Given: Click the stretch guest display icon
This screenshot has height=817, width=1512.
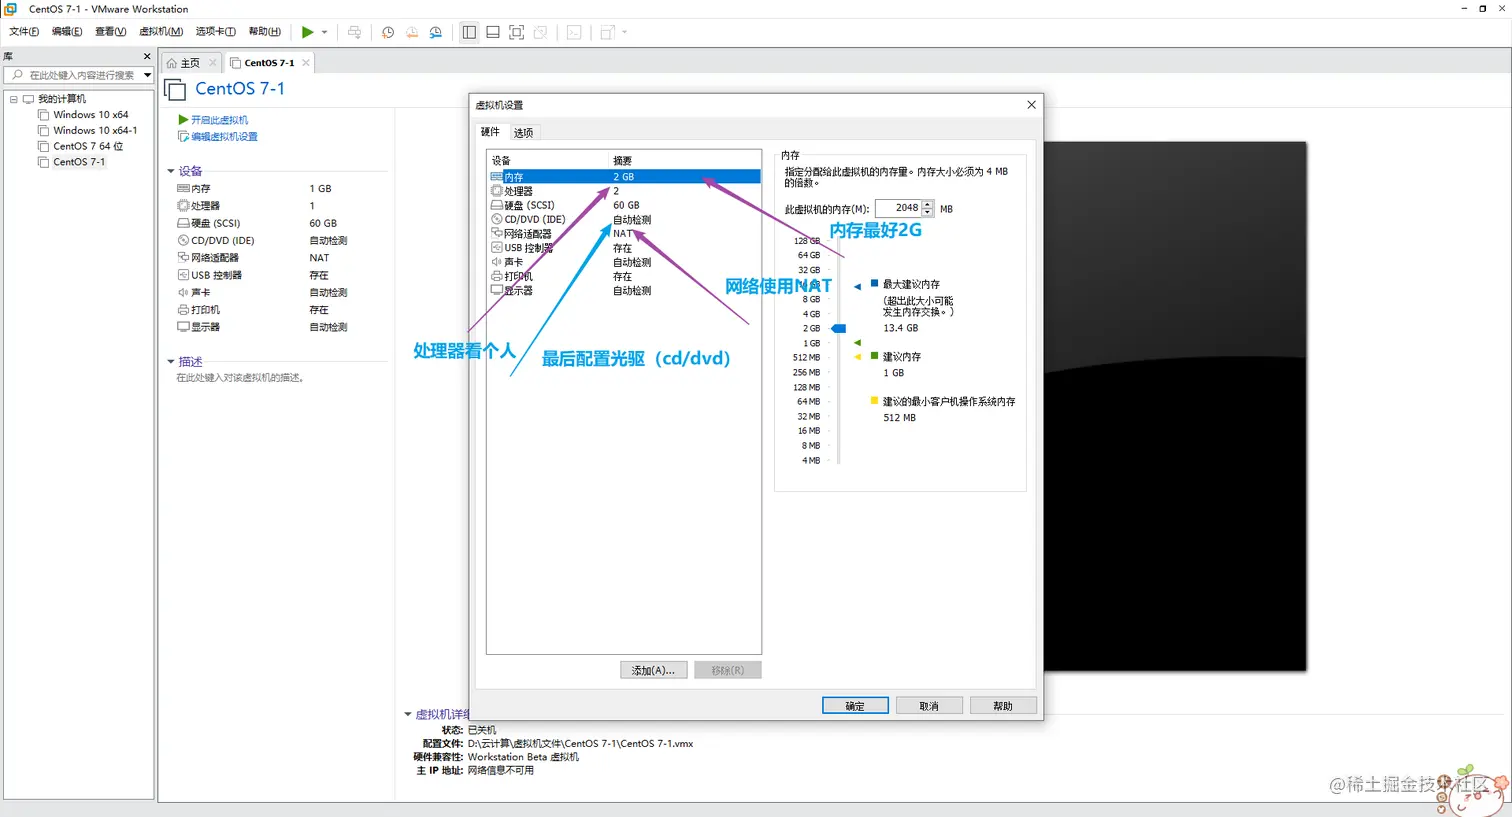Looking at the screenshot, I should coord(607,32).
